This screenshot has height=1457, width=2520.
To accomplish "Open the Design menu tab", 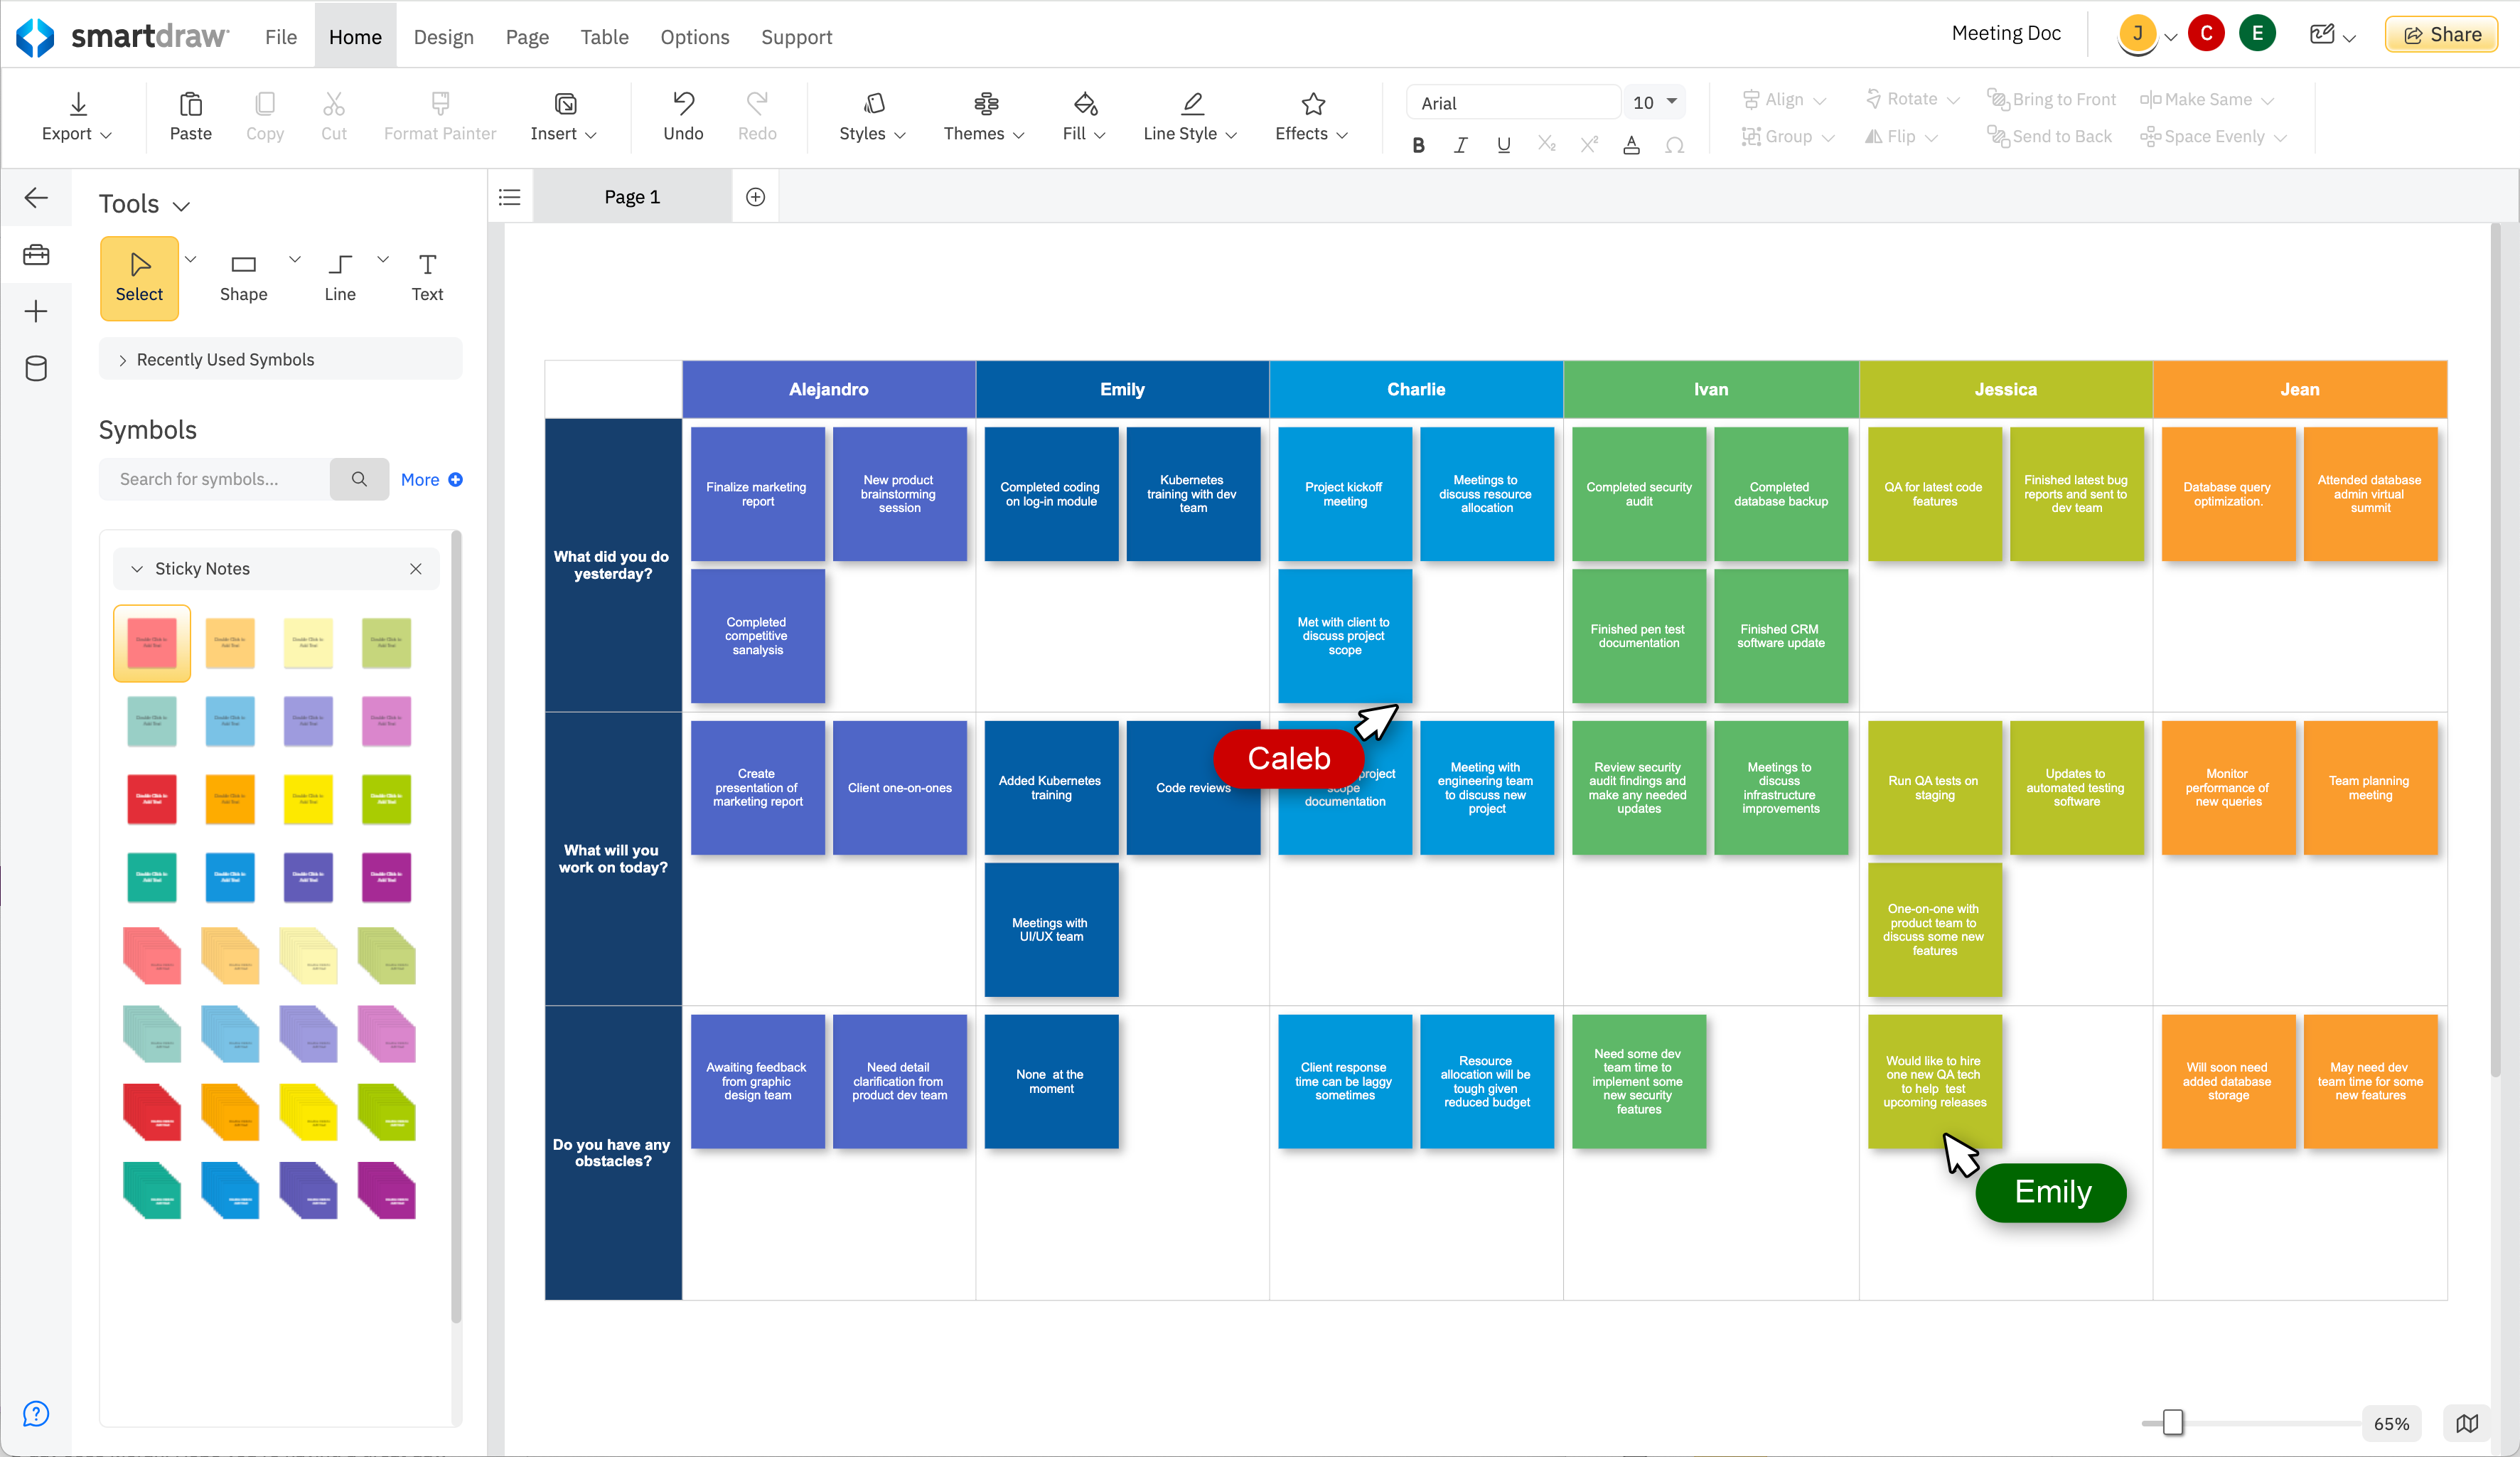I will (x=443, y=37).
